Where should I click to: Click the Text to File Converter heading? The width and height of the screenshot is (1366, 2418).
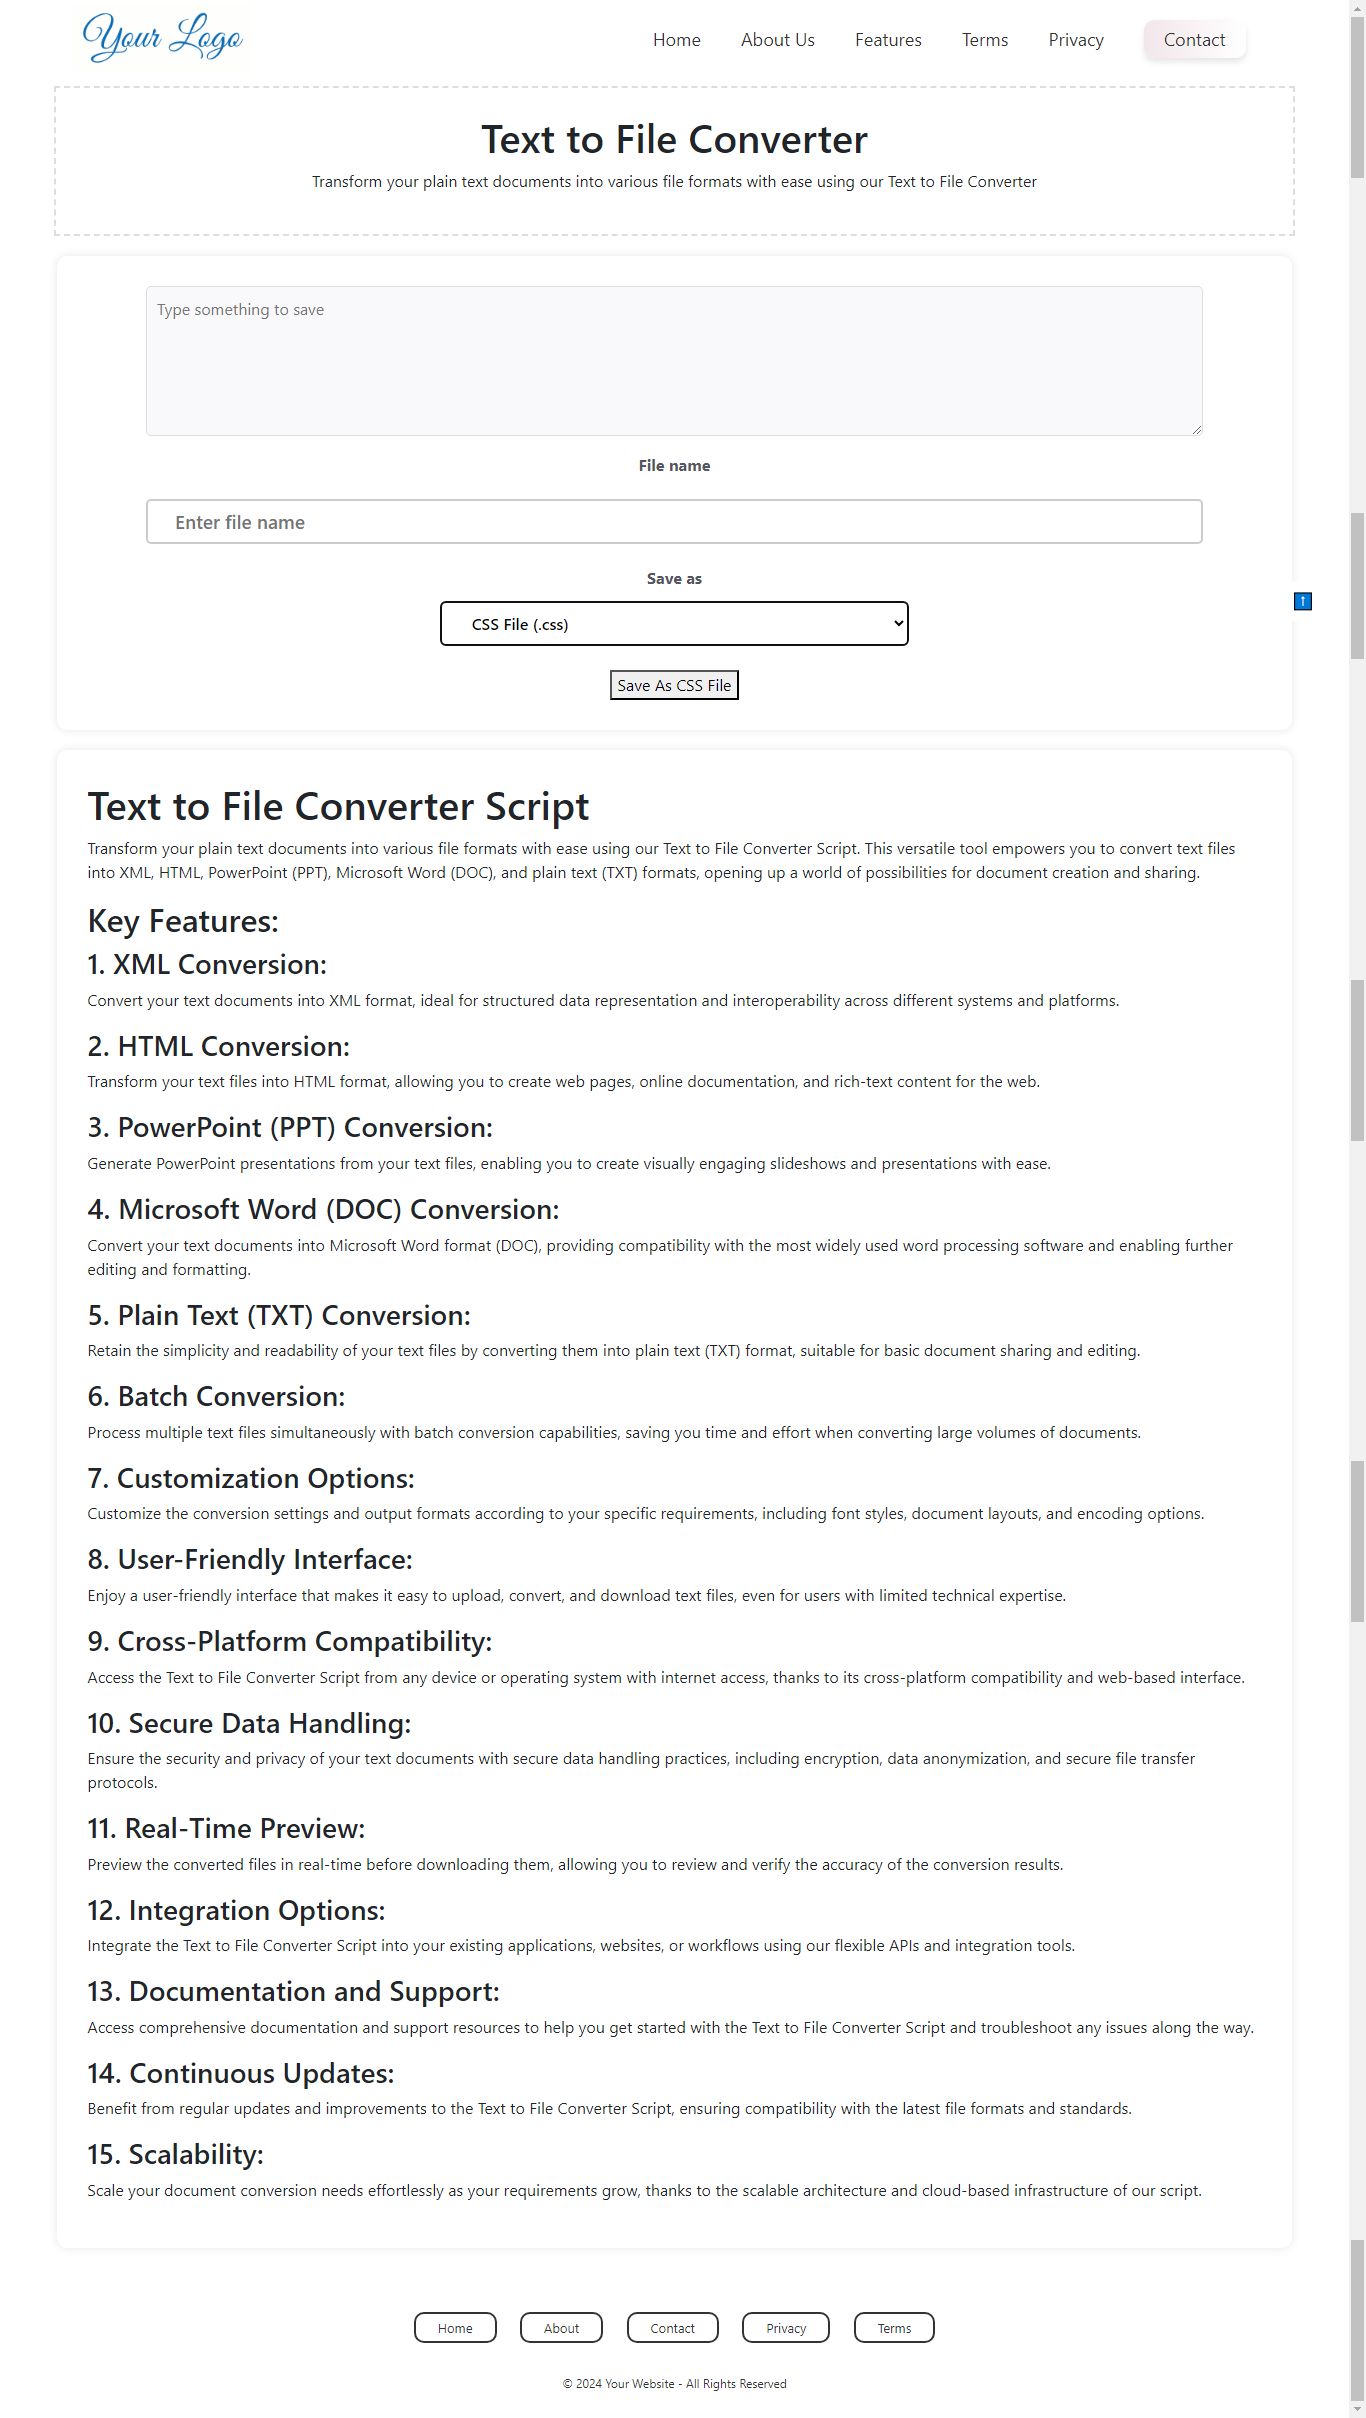tap(674, 140)
